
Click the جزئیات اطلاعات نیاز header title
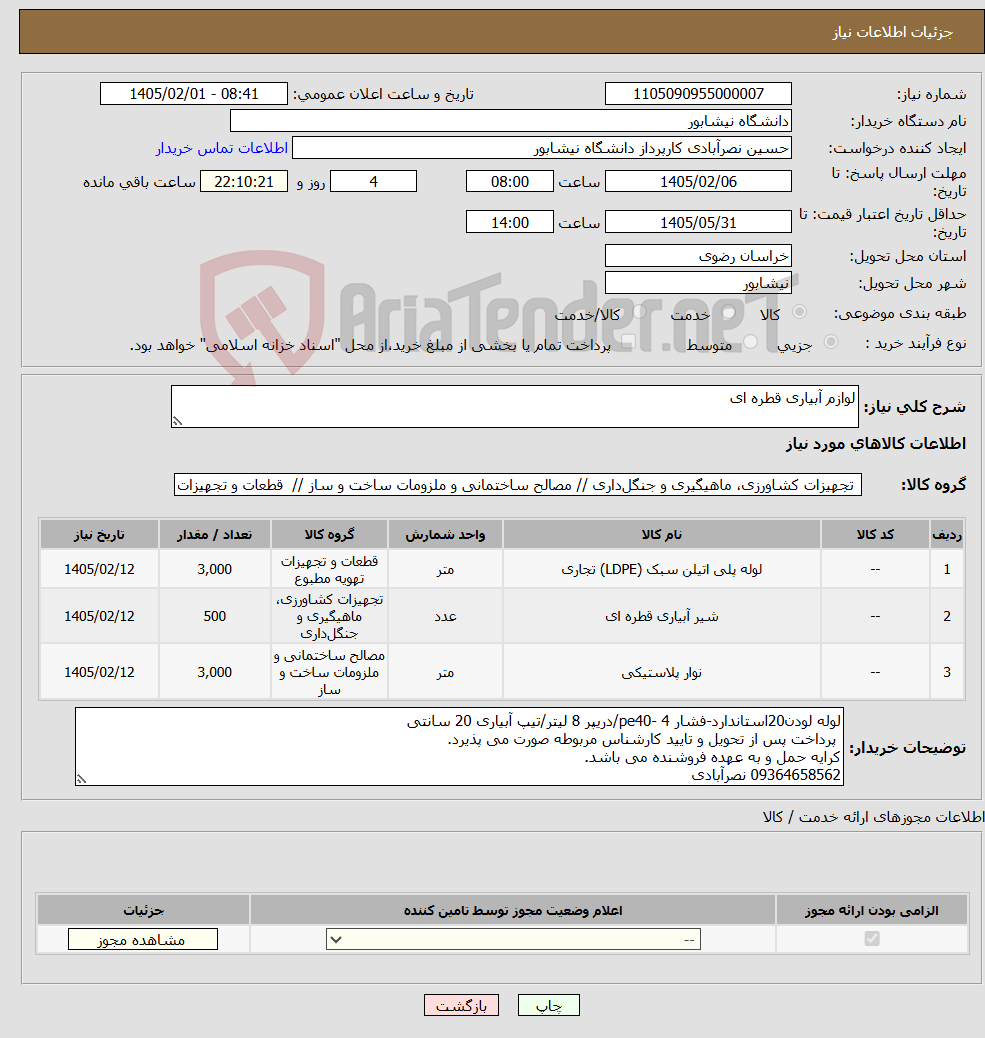(892, 32)
